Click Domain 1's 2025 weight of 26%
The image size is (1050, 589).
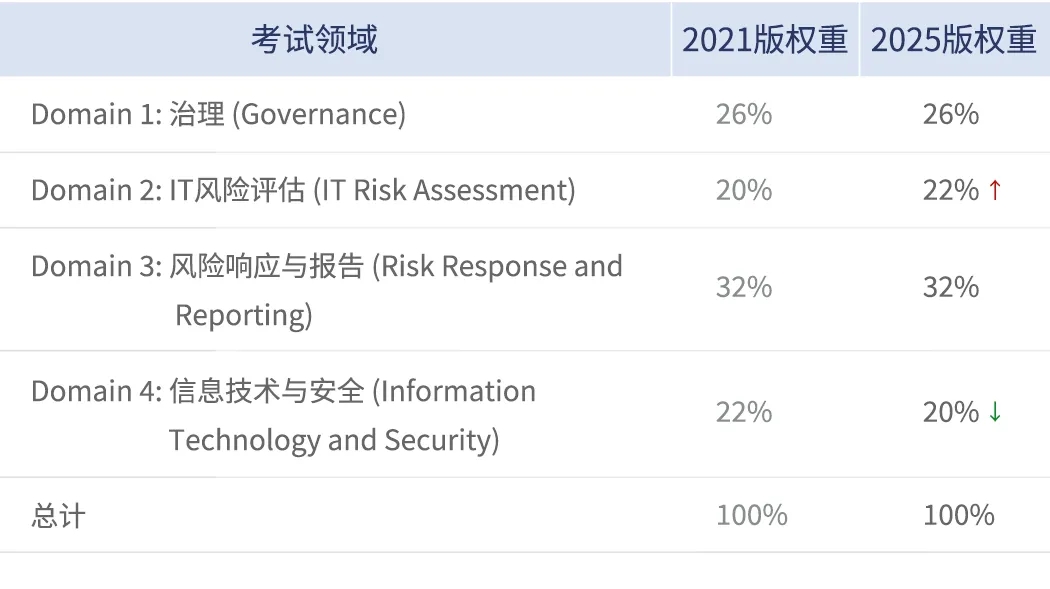pos(951,114)
